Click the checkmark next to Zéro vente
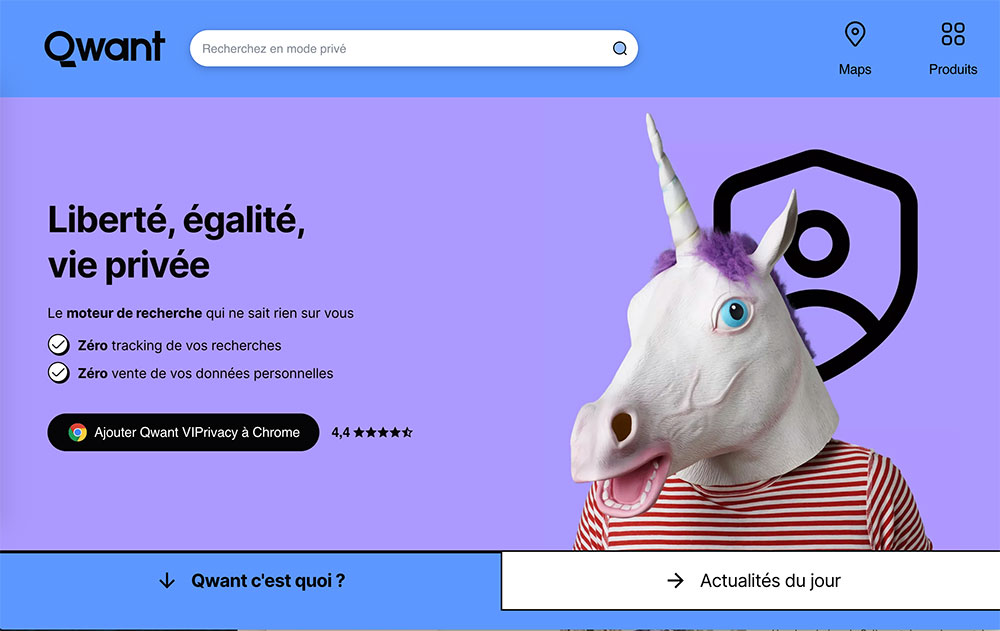This screenshot has width=1000, height=631. pos(59,373)
